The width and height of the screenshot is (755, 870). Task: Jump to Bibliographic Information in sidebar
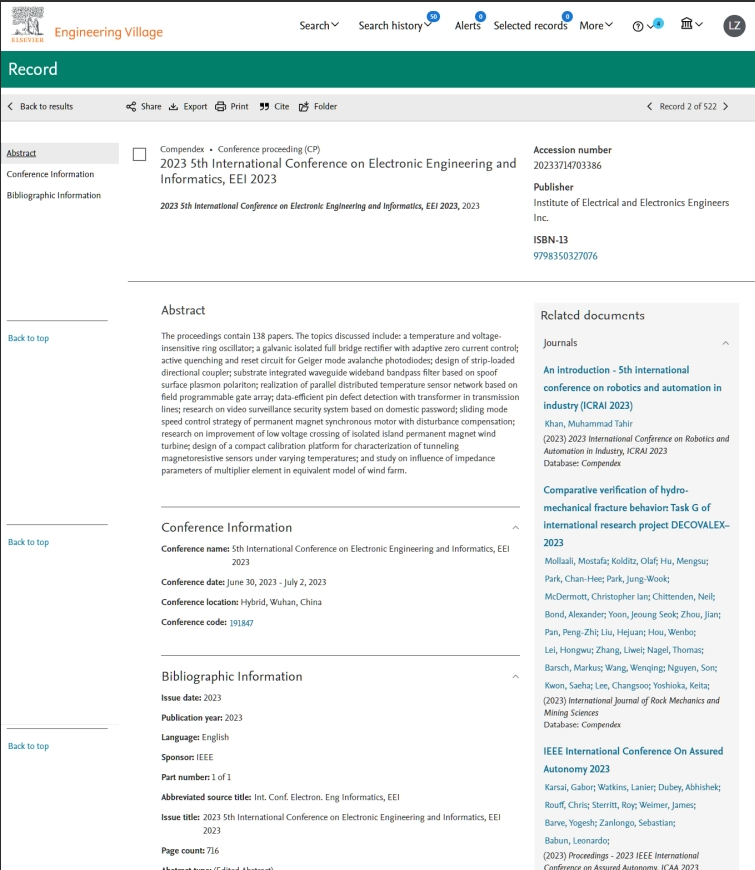point(54,195)
